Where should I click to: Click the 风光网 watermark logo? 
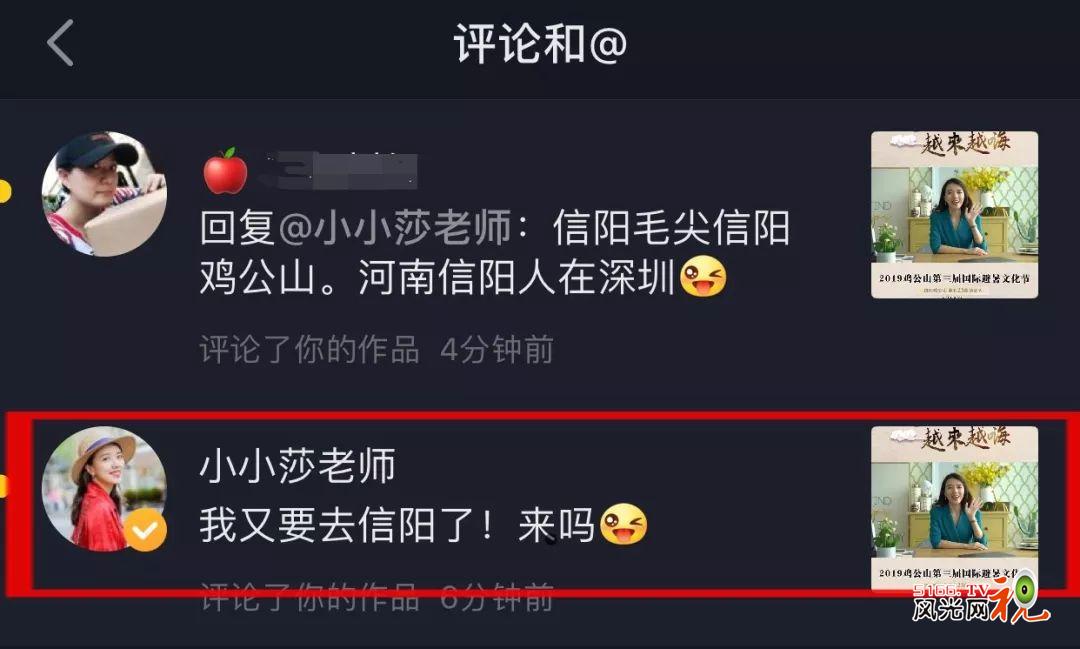tap(981, 597)
